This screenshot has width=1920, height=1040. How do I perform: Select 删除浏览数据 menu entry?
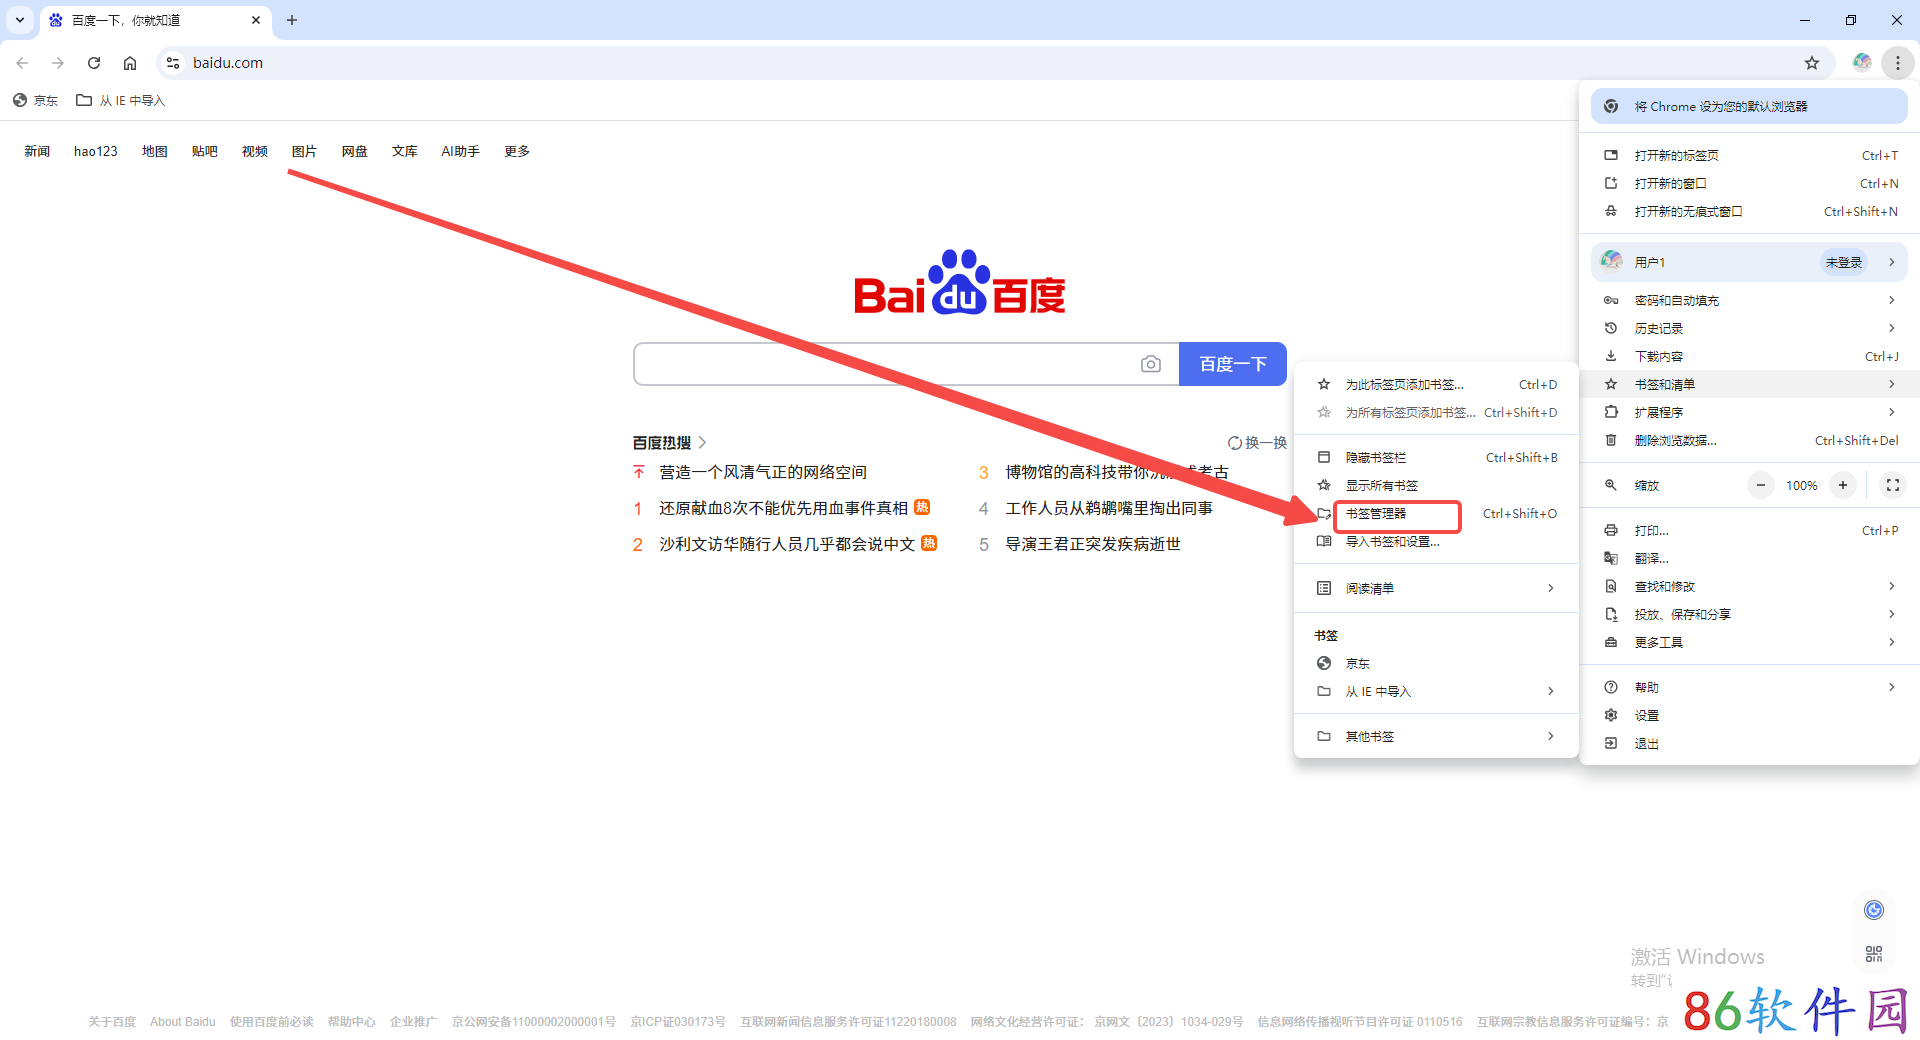coord(1749,440)
